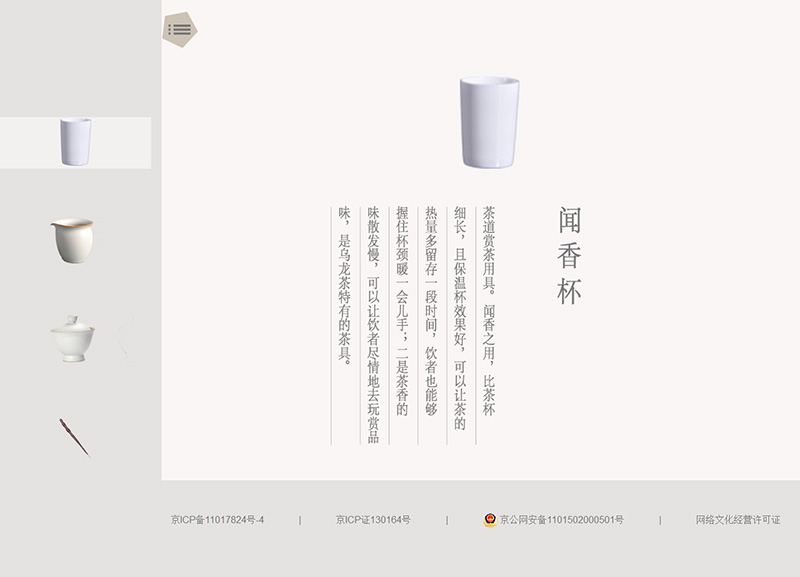This screenshot has height=577, width=800.
Task: Choose the lidded gaiwan bowl in sidebar
Action: (x=73, y=338)
